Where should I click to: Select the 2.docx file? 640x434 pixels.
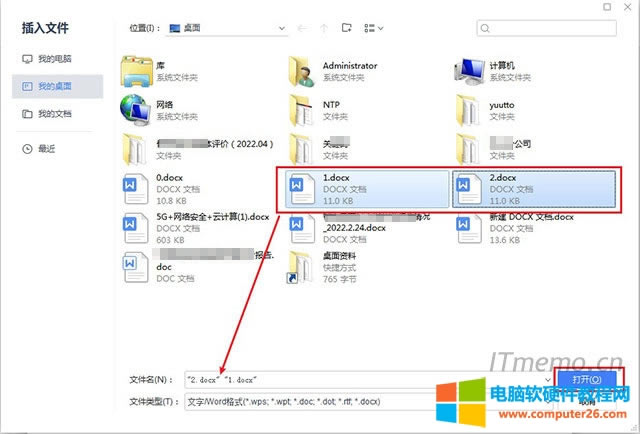[x=534, y=189]
